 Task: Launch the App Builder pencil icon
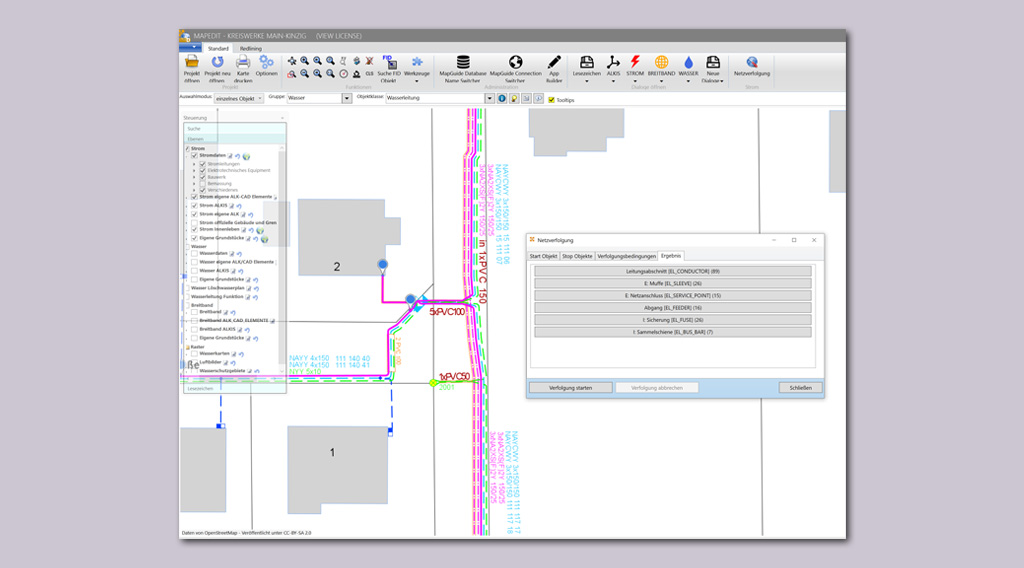tap(554, 63)
